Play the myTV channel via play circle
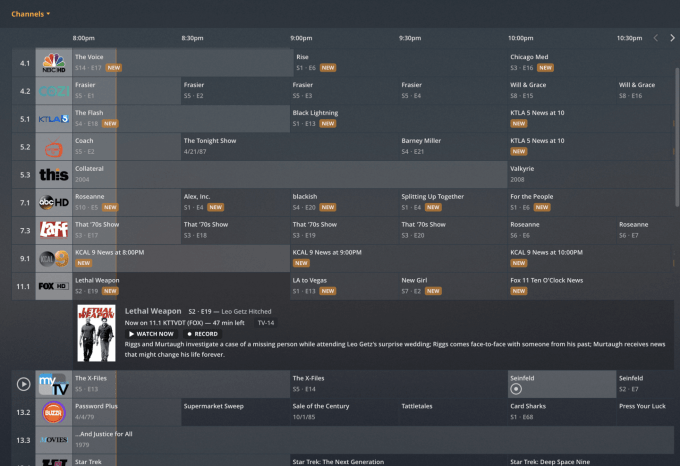The height and width of the screenshot is (466, 680). [x=23, y=384]
